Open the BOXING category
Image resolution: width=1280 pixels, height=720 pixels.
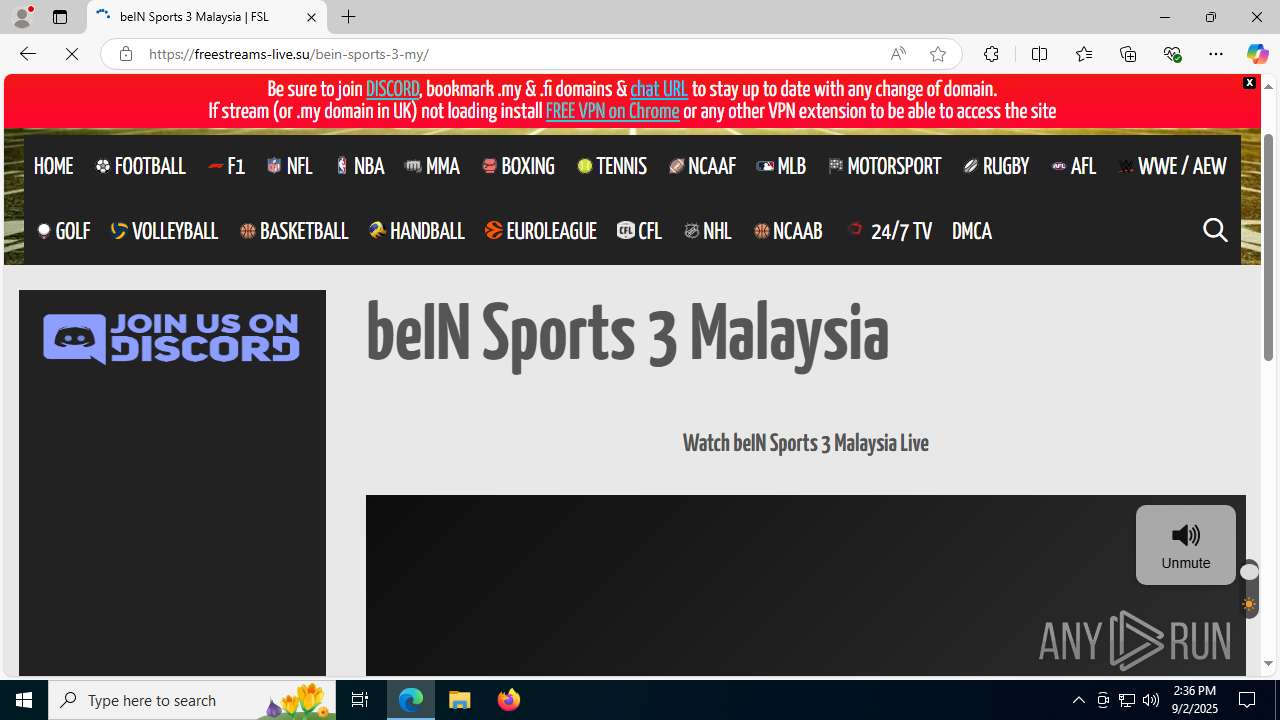(518, 166)
